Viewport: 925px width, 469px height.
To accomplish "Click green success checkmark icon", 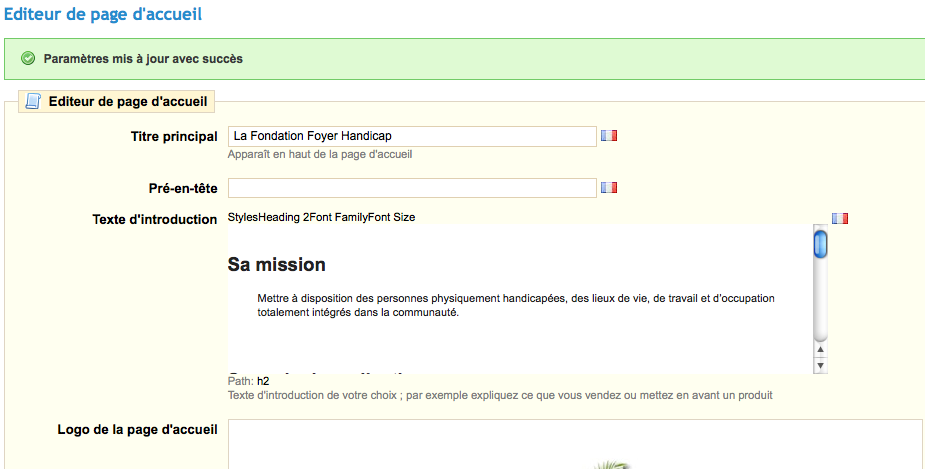I will [x=28, y=58].
